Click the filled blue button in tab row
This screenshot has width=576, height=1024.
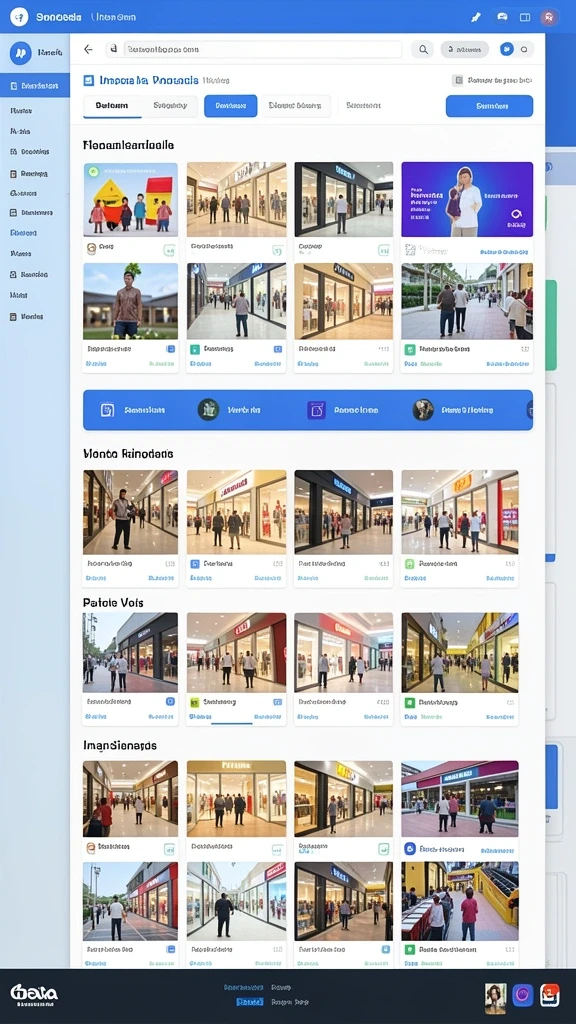click(231, 106)
